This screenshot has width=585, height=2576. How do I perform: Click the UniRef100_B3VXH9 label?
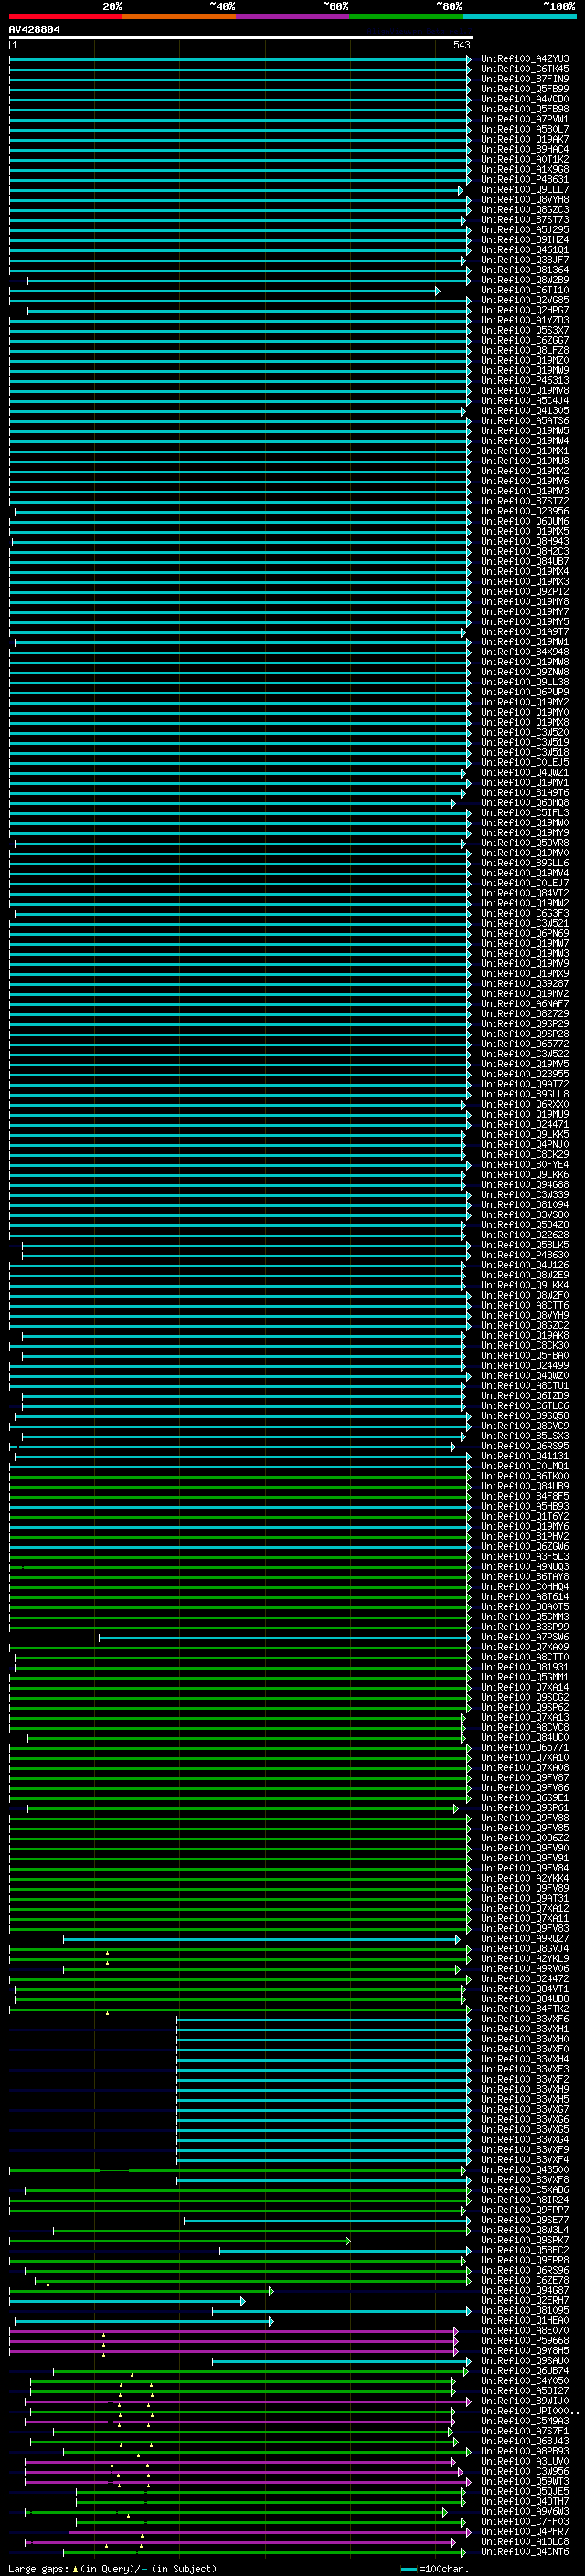click(525, 2089)
